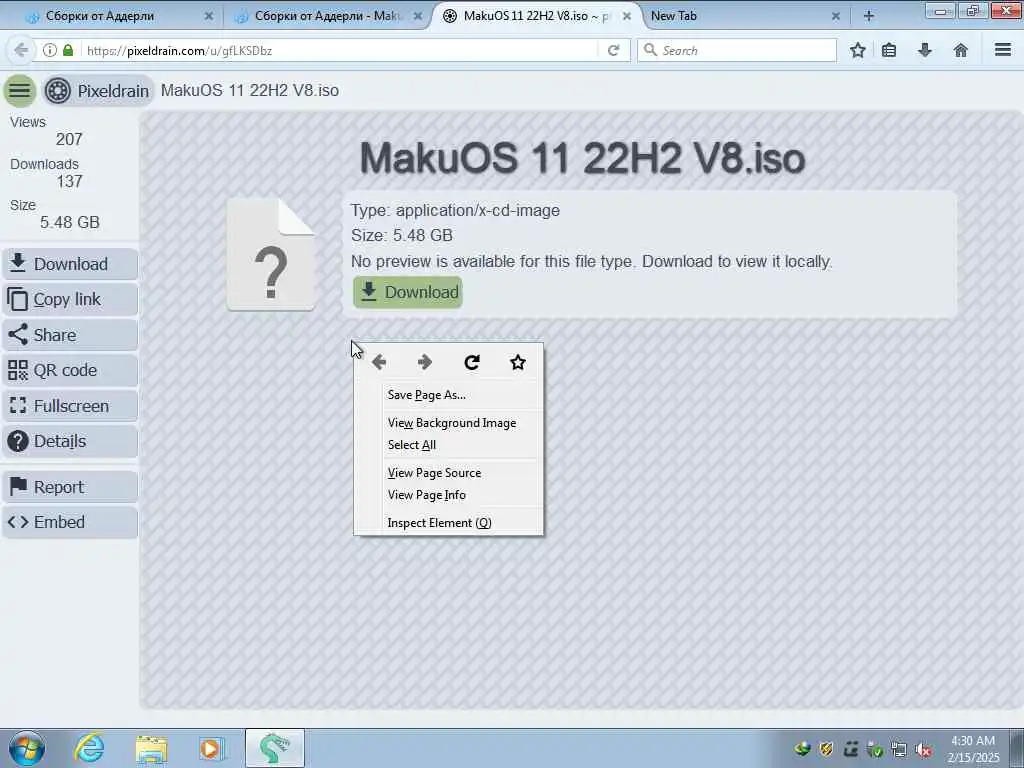Launch Internet Explorer from the taskbar
This screenshot has height=768, width=1024.
[89, 748]
